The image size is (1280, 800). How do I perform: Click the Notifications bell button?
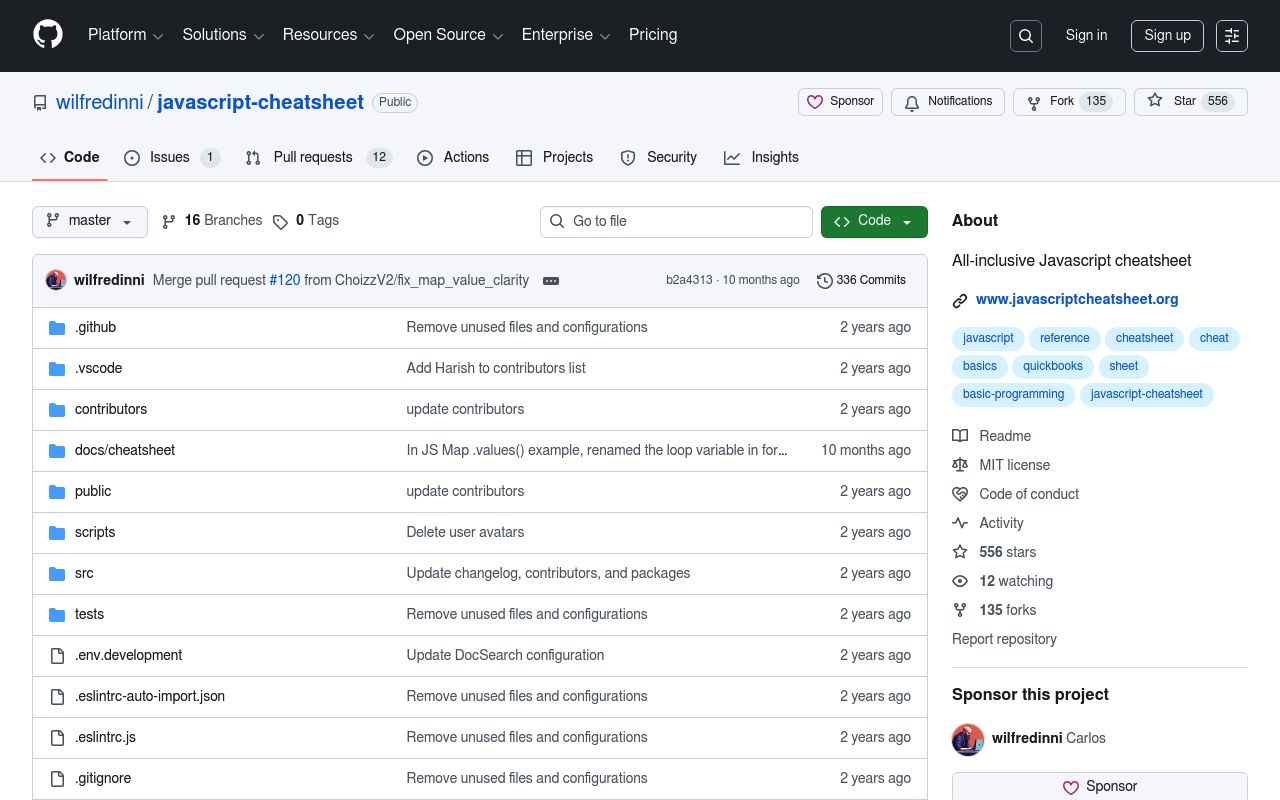pos(947,102)
